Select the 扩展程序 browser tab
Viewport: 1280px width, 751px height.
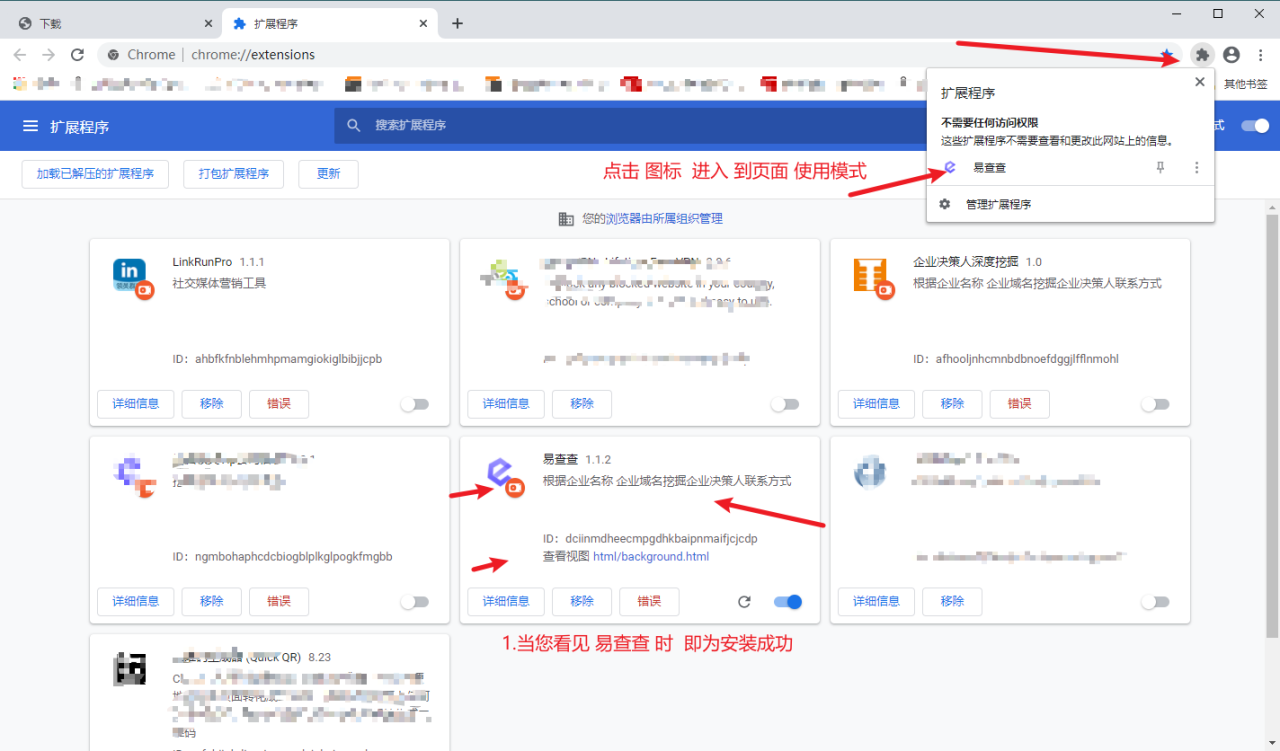pyautogui.click(x=330, y=24)
